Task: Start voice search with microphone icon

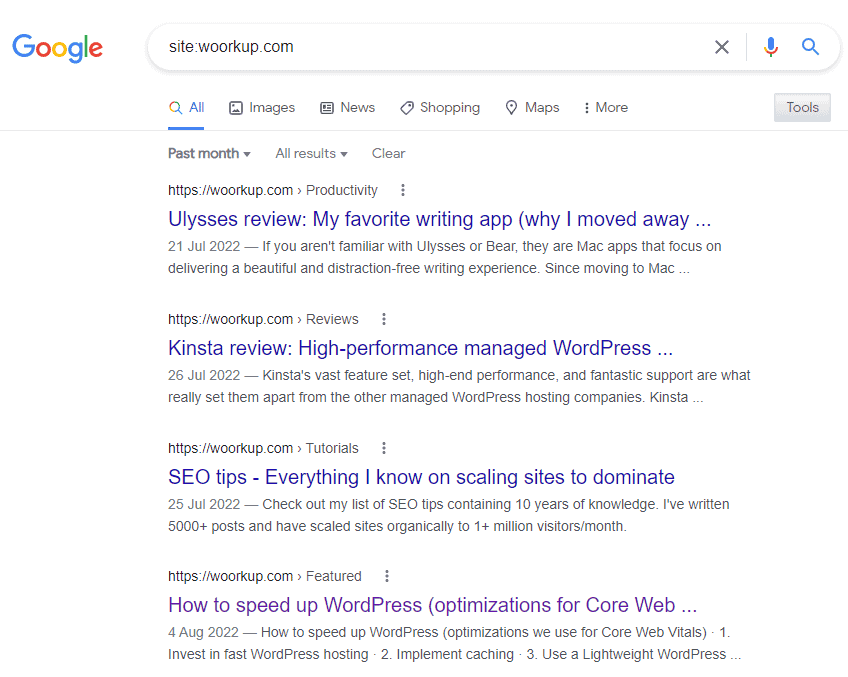Action: pos(770,47)
